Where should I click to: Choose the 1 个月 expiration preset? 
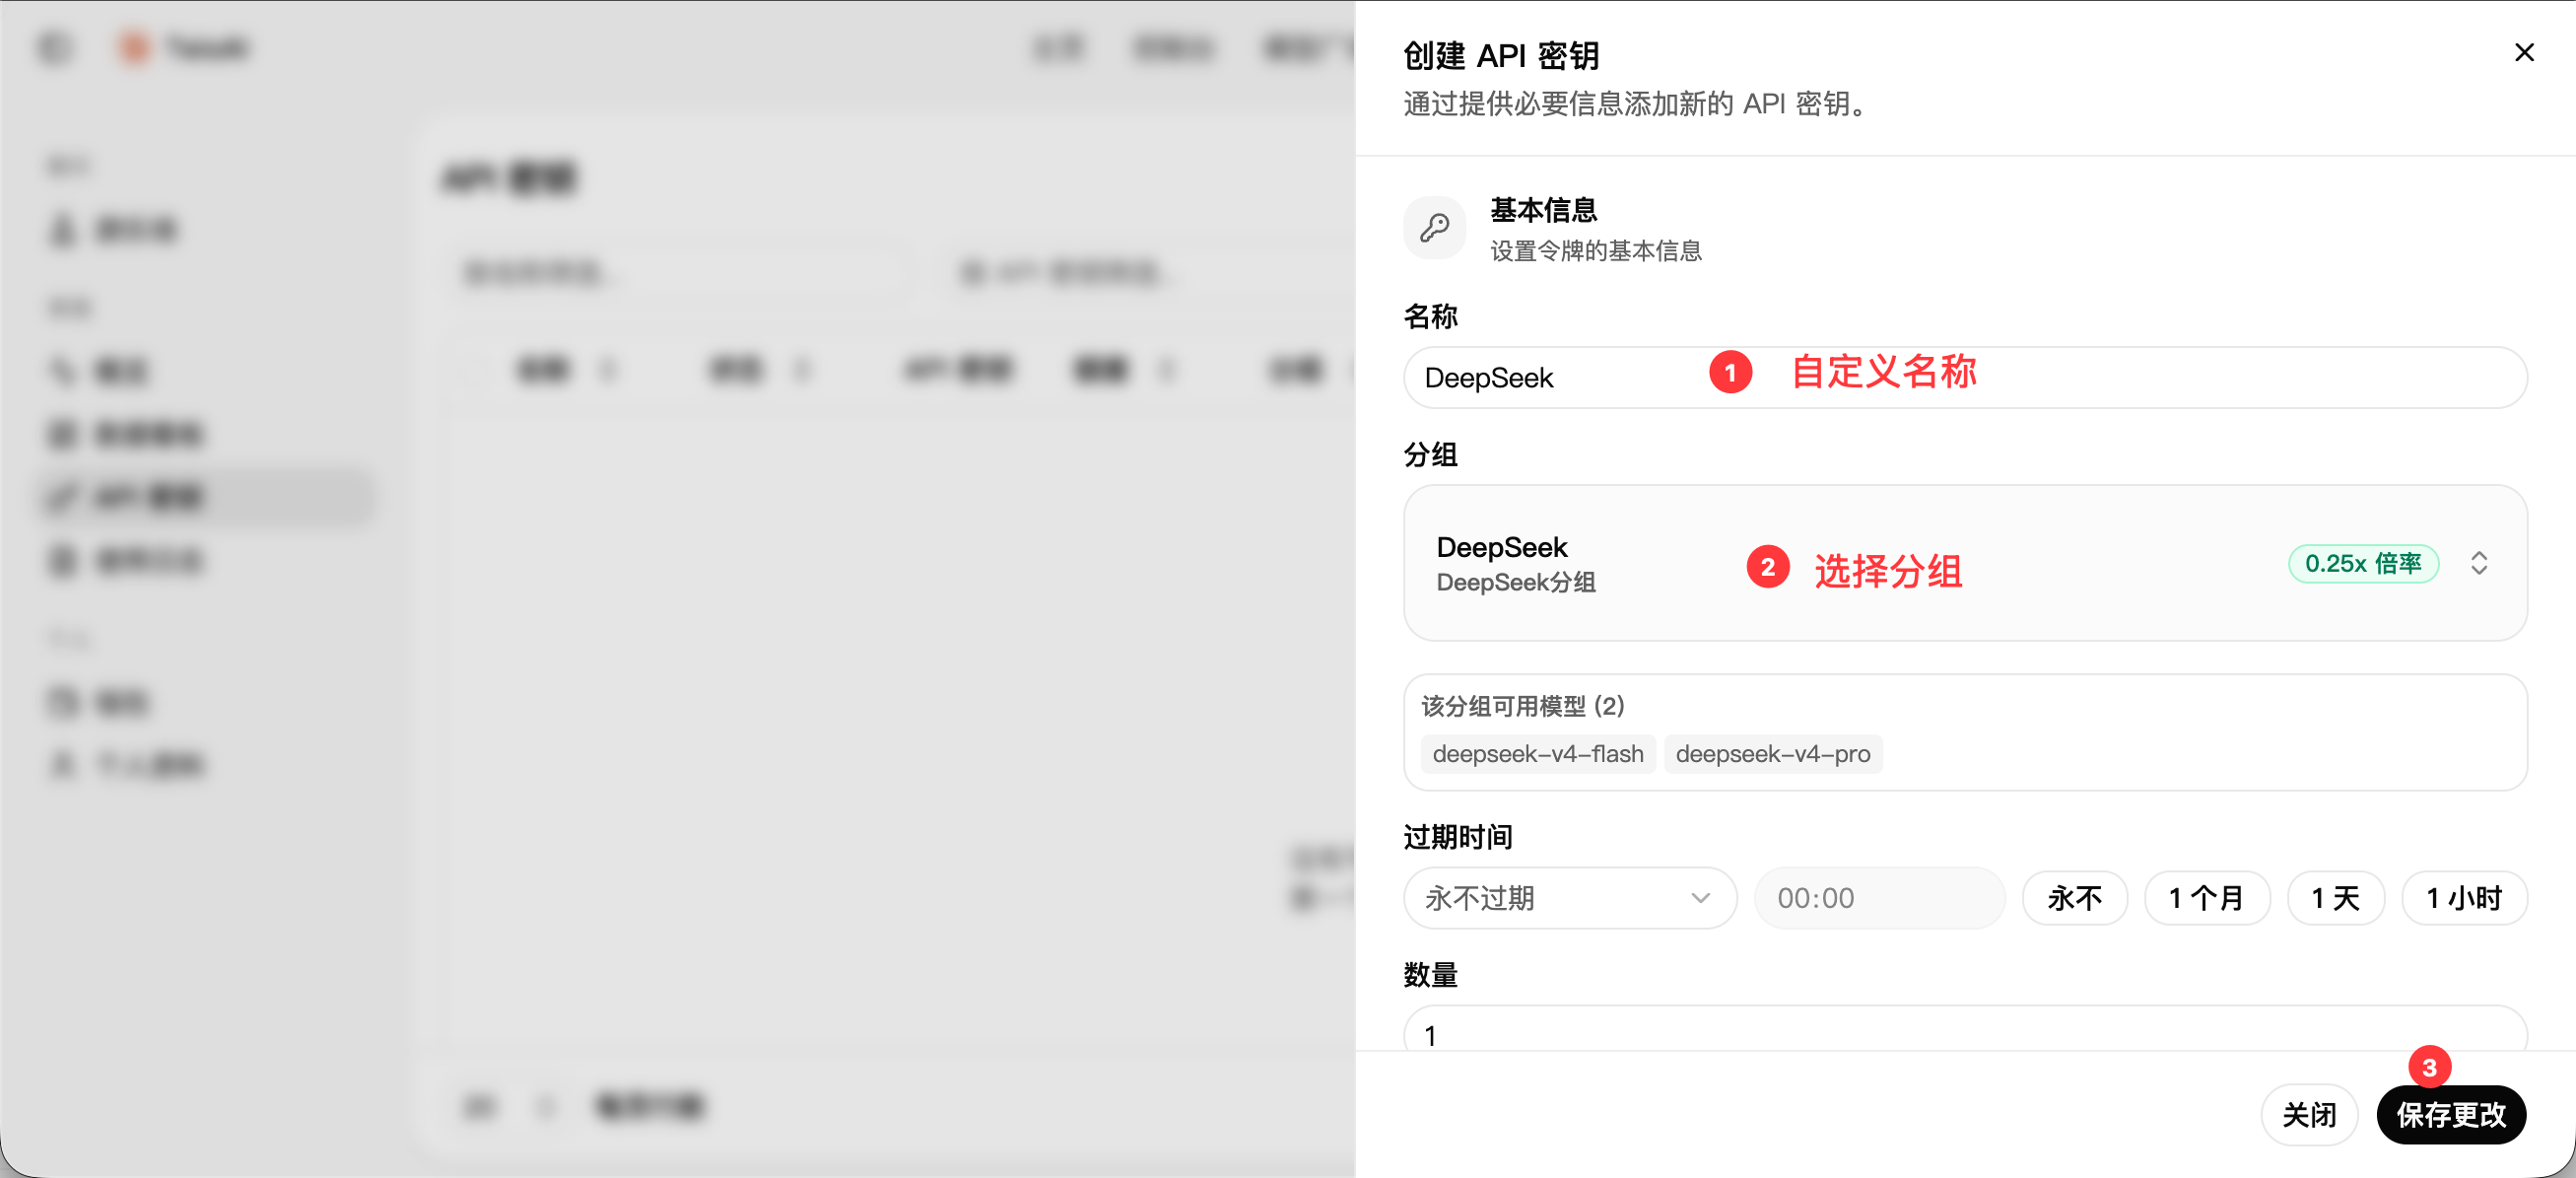click(x=2206, y=897)
